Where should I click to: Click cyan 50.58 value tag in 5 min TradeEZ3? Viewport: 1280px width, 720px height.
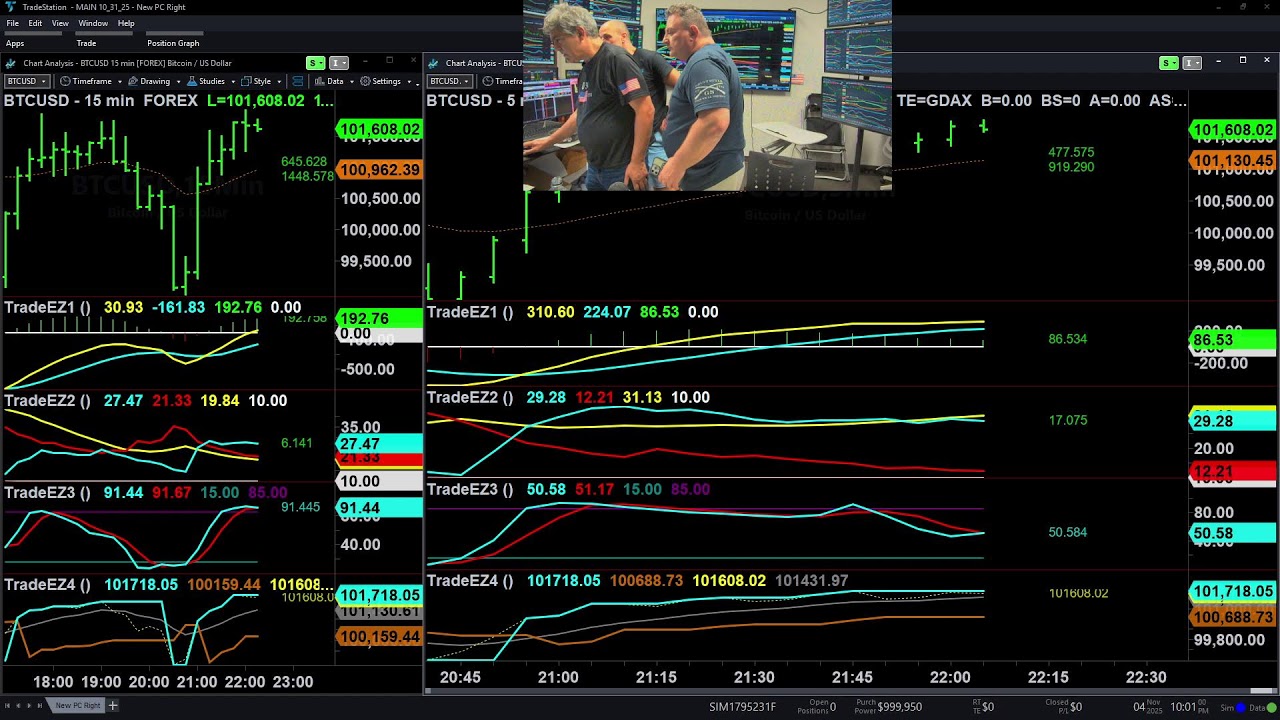point(1233,534)
